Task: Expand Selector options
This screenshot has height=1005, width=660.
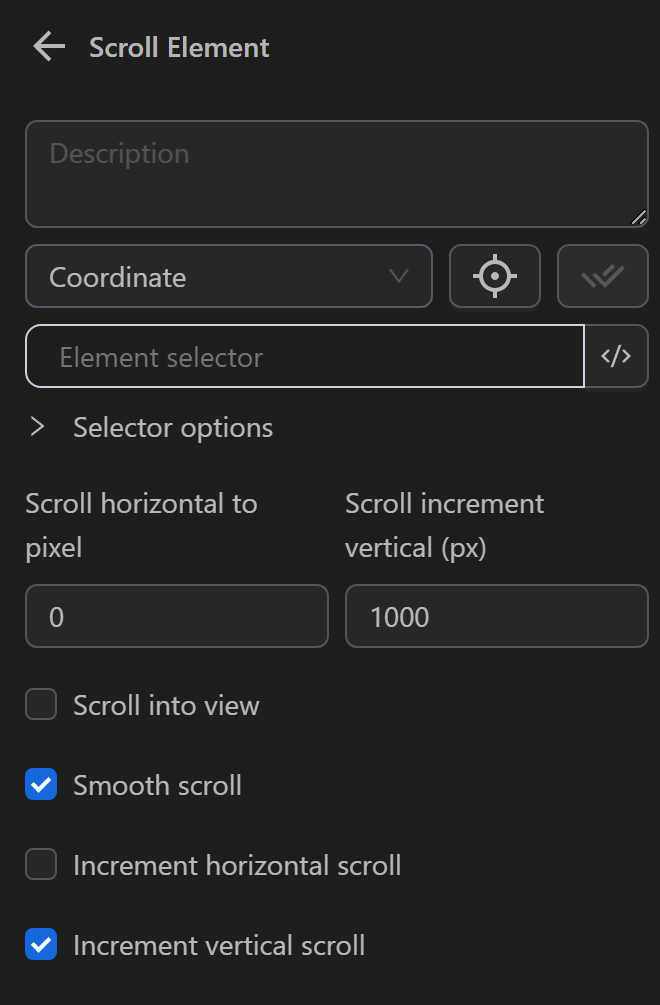Action: (172, 426)
